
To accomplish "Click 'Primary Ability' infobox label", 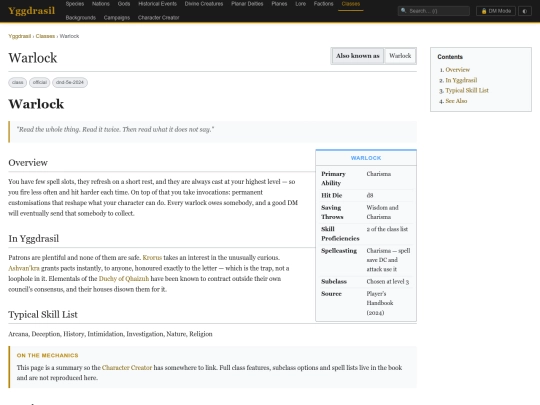I will [333, 178].
